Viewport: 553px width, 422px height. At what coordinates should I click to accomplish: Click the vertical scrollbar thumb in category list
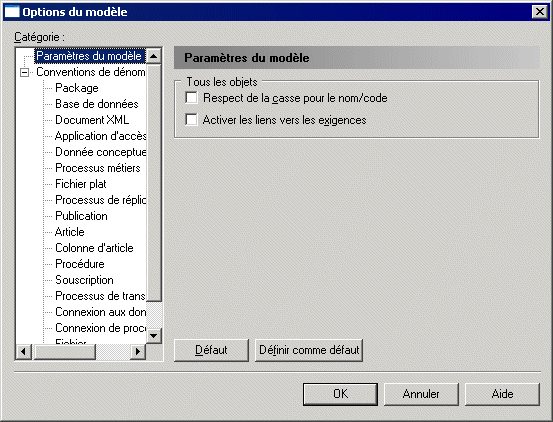click(x=154, y=183)
